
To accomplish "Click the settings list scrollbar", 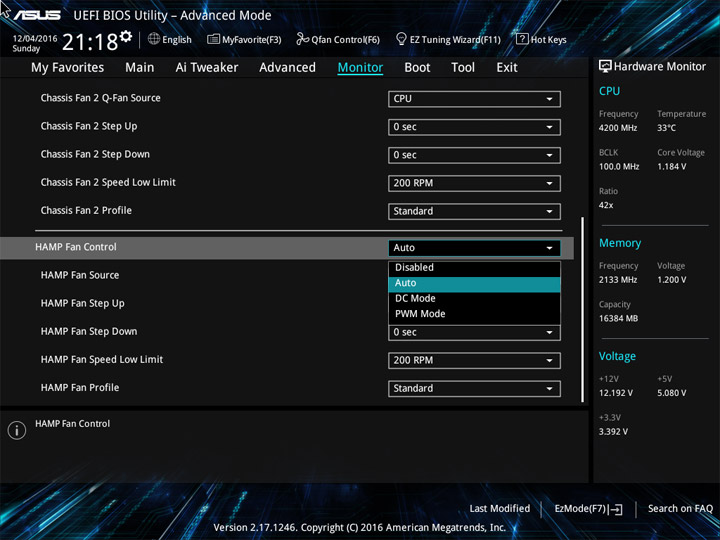I will 583,310.
